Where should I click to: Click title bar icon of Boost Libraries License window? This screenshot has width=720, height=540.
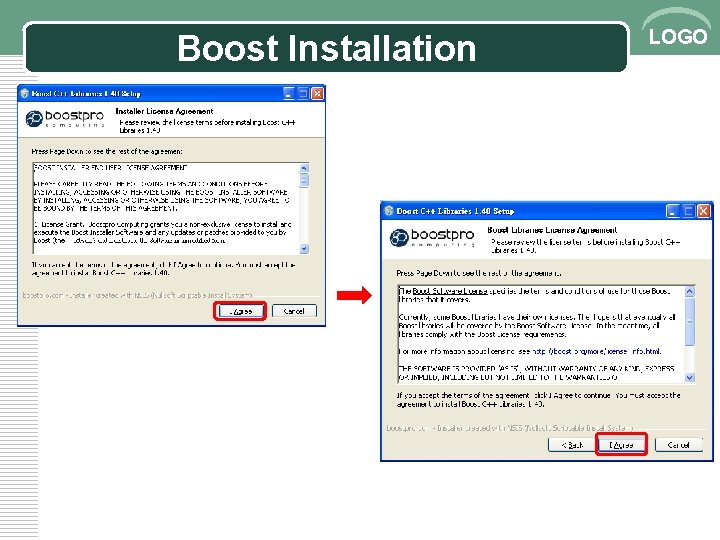389,211
